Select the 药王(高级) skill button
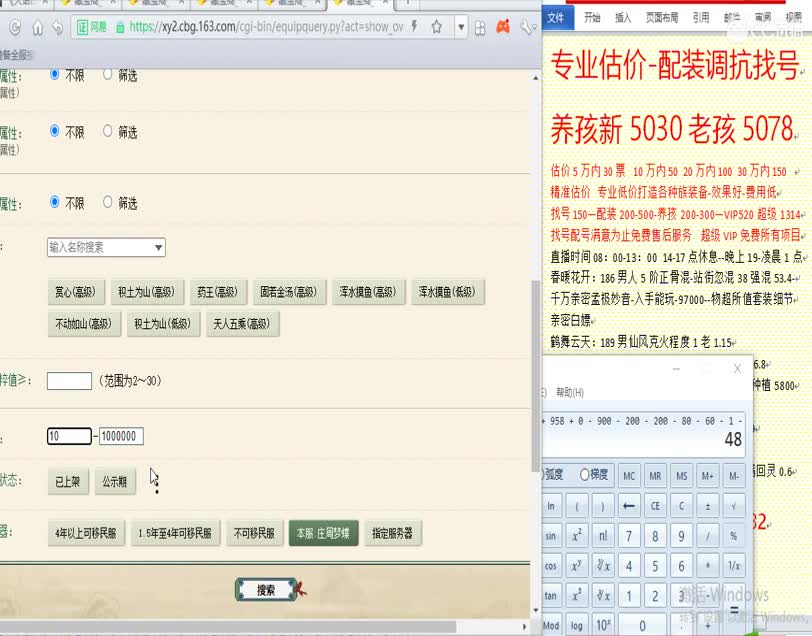This screenshot has width=812, height=636. 218,292
